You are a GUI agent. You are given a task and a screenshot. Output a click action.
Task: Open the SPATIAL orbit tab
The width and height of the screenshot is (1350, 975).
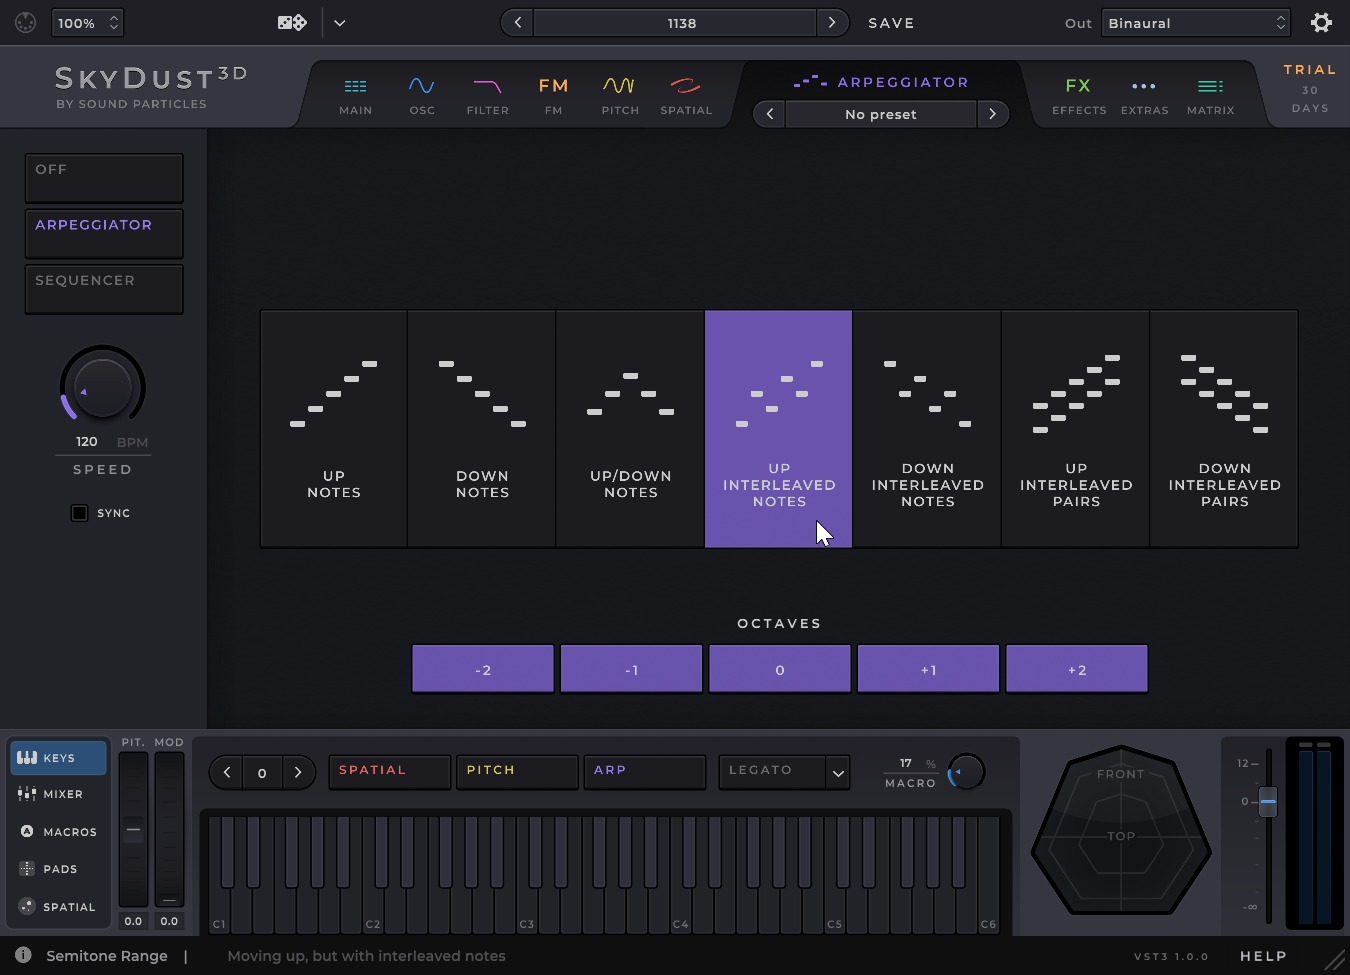[x=686, y=96]
